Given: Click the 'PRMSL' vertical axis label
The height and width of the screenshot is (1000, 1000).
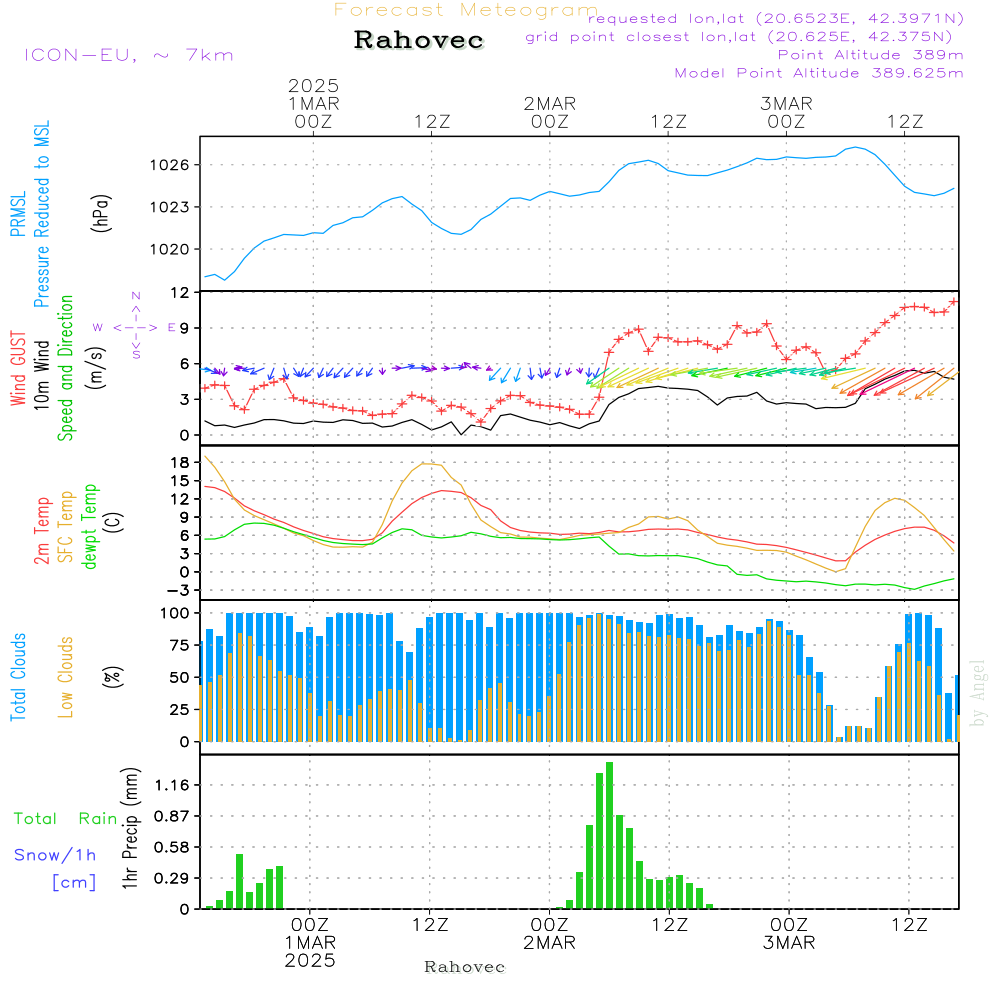Looking at the screenshot, I should 18,214.
